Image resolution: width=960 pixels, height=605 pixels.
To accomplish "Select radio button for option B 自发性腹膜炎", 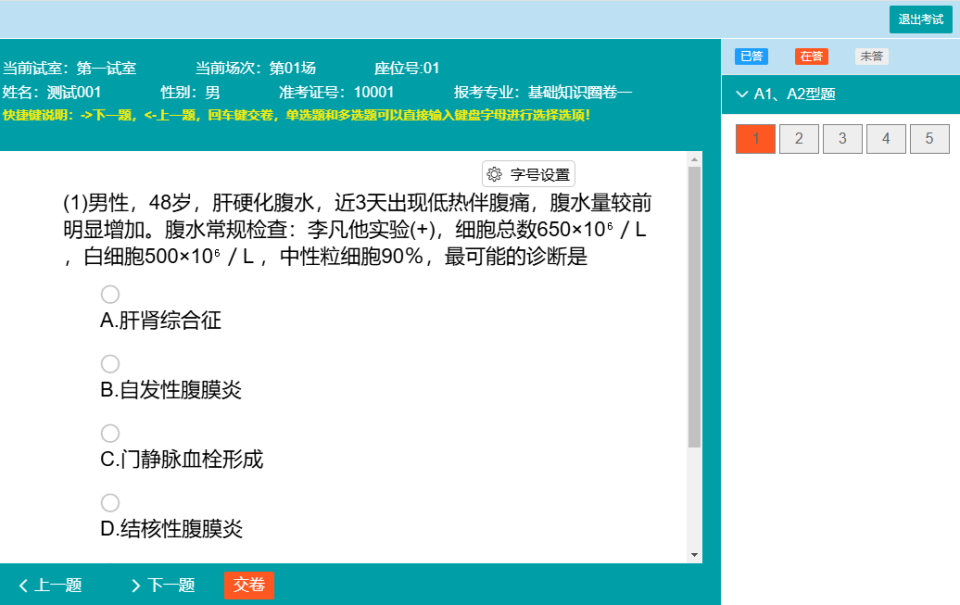I will click(x=110, y=363).
